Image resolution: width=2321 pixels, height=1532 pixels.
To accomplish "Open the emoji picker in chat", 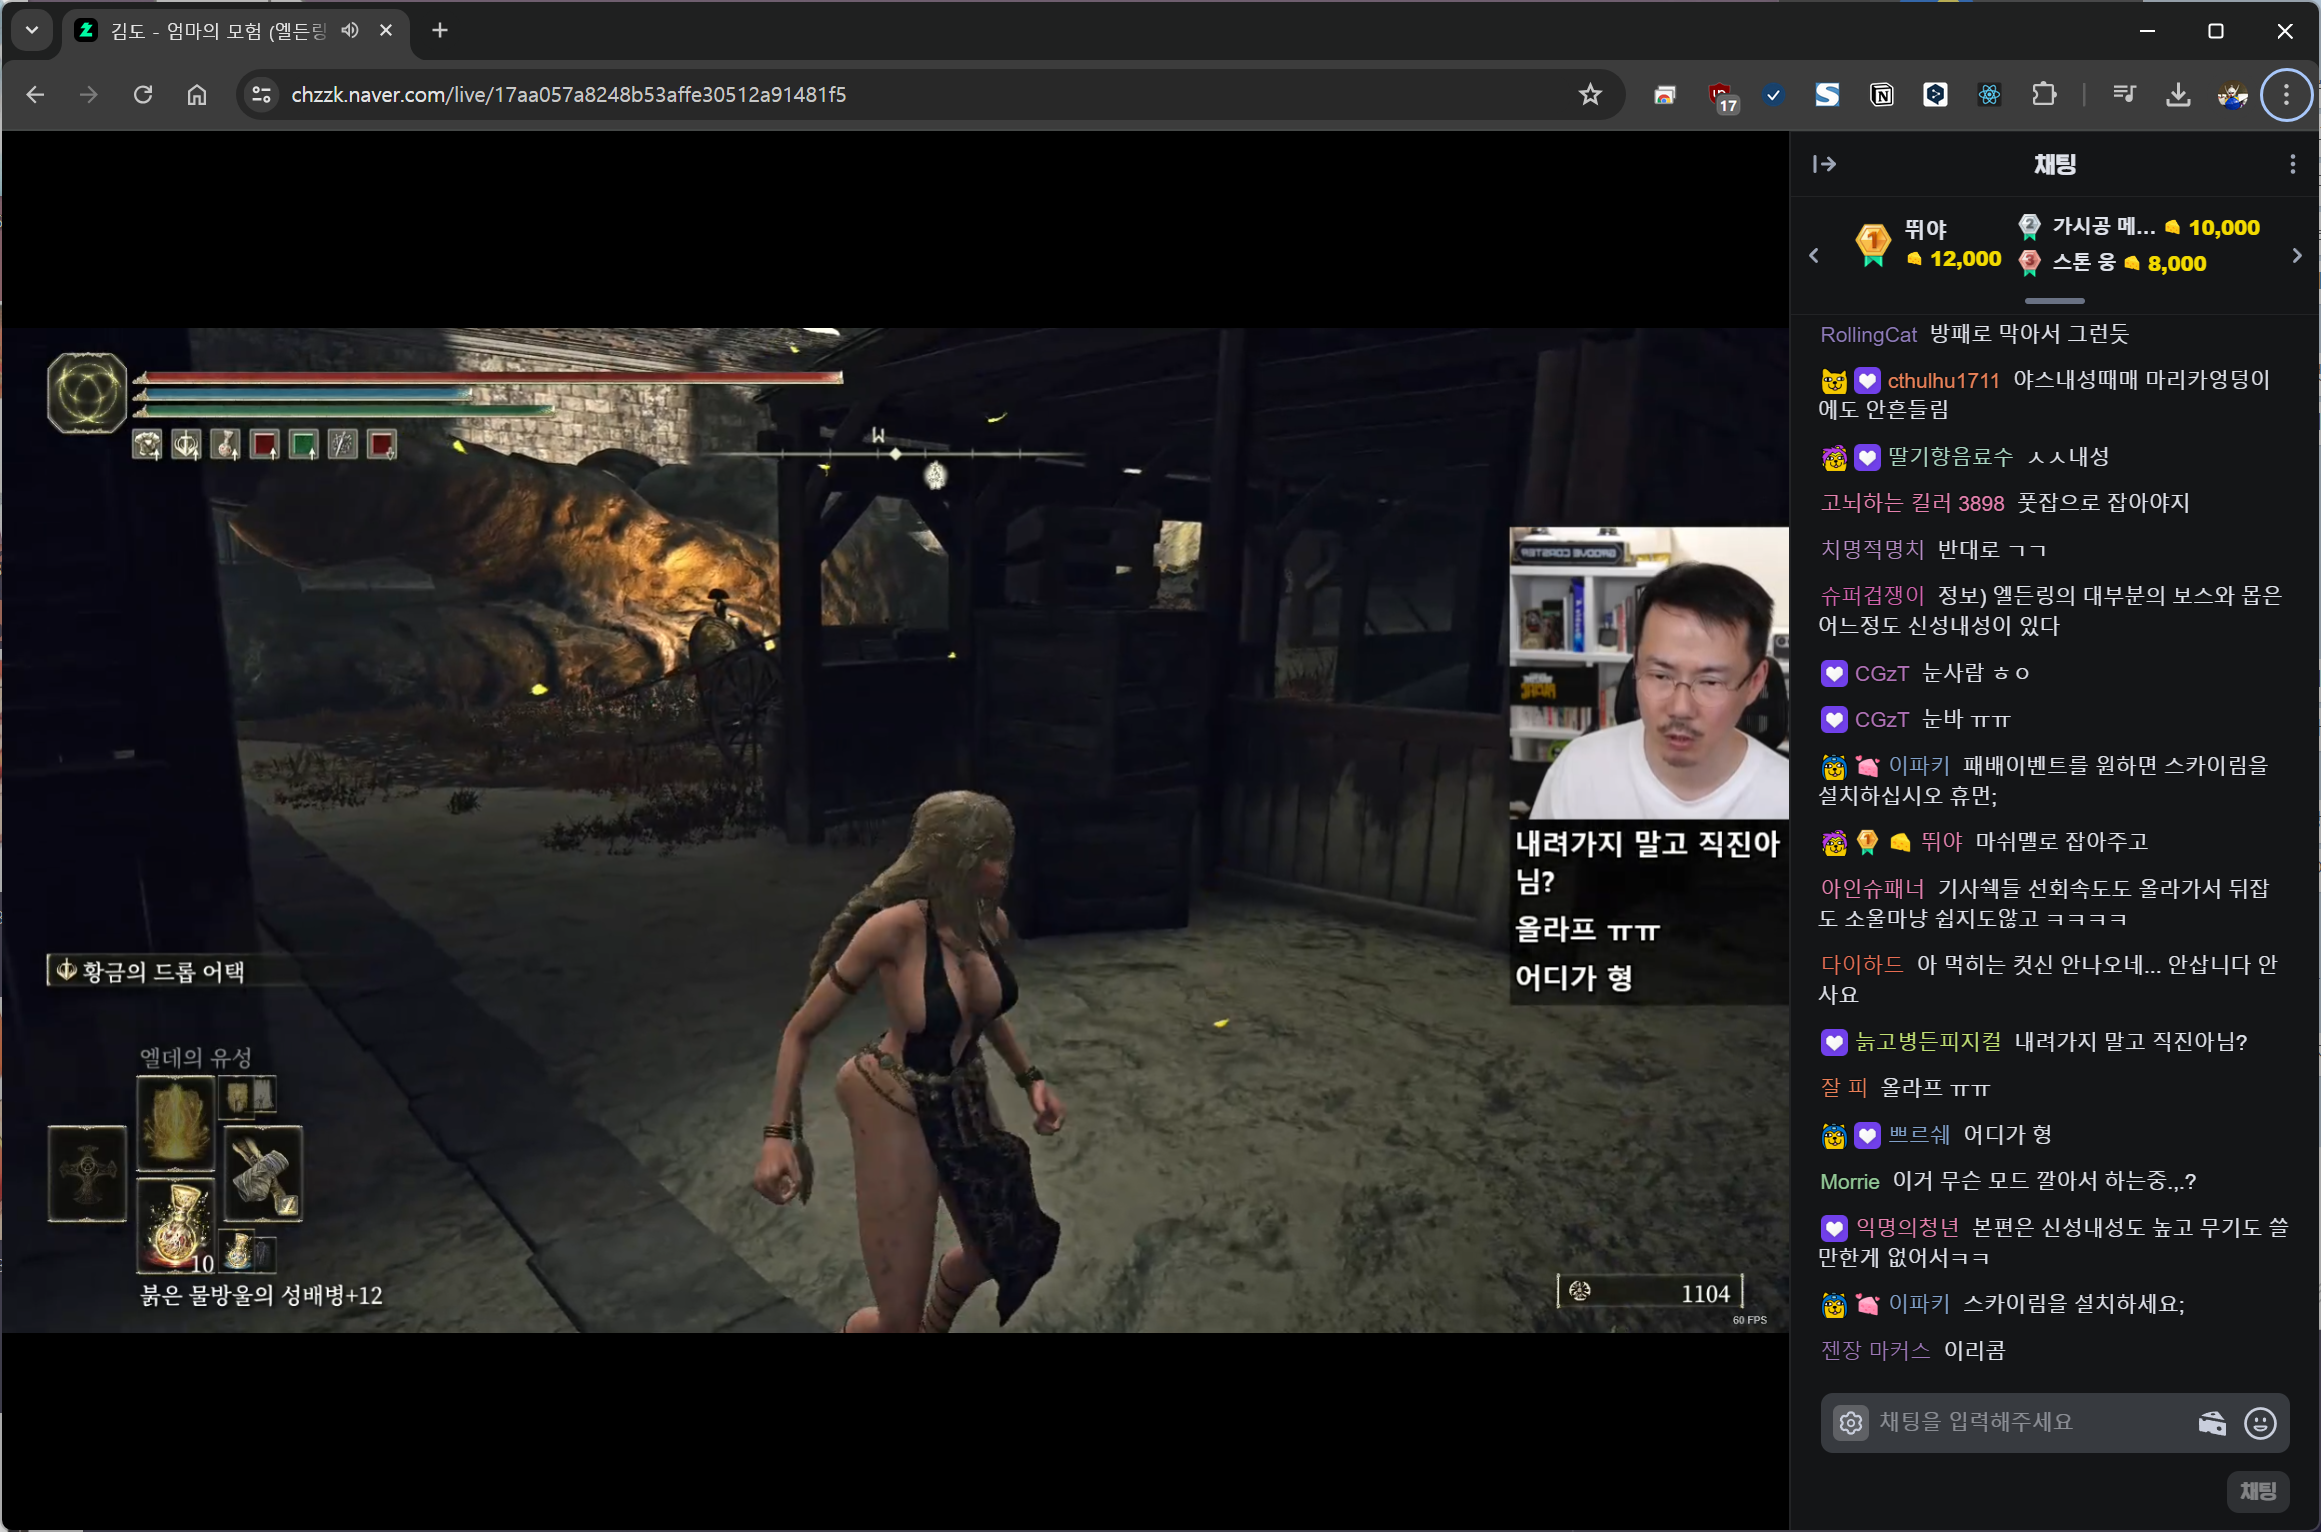I will [x=2260, y=1422].
